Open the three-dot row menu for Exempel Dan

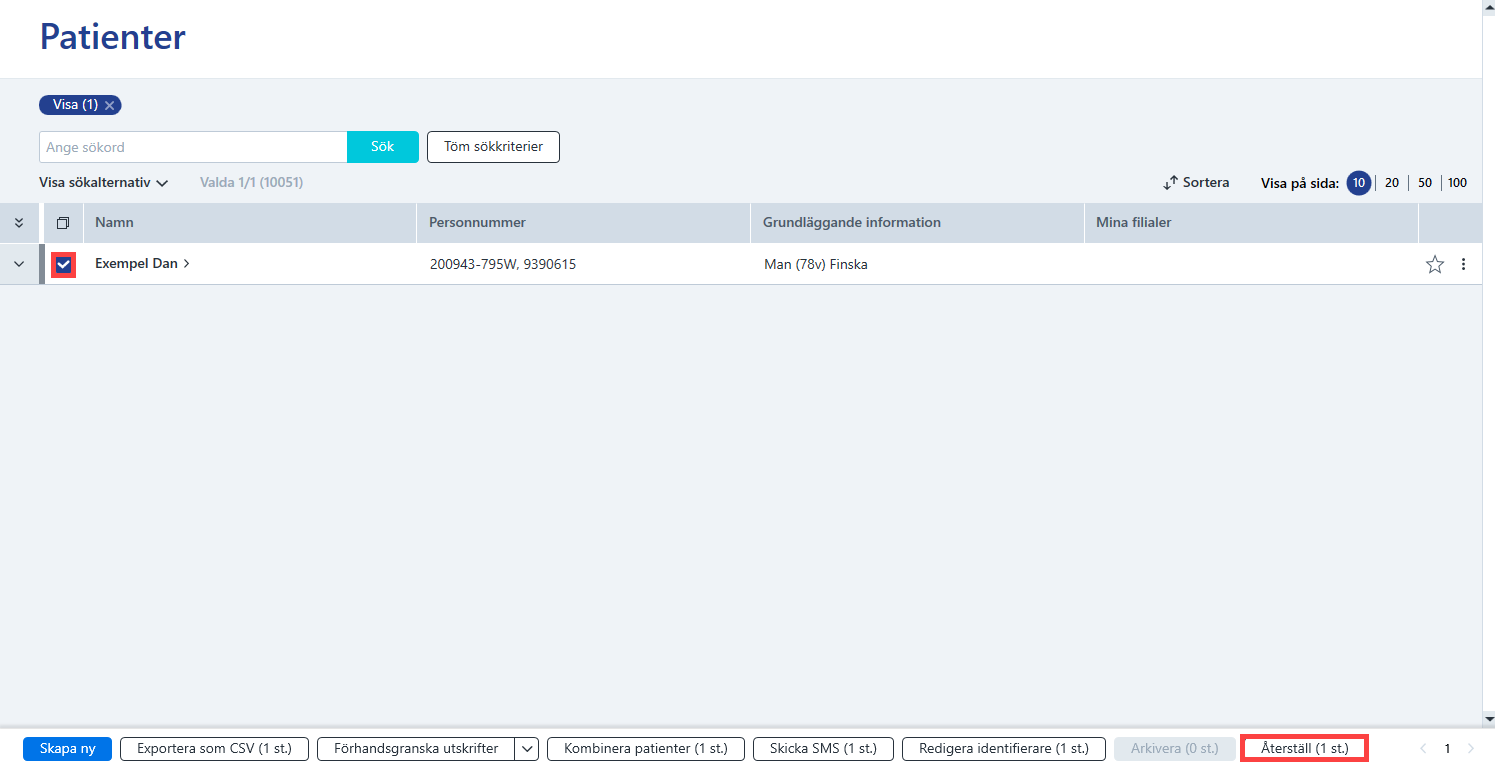tap(1464, 264)
